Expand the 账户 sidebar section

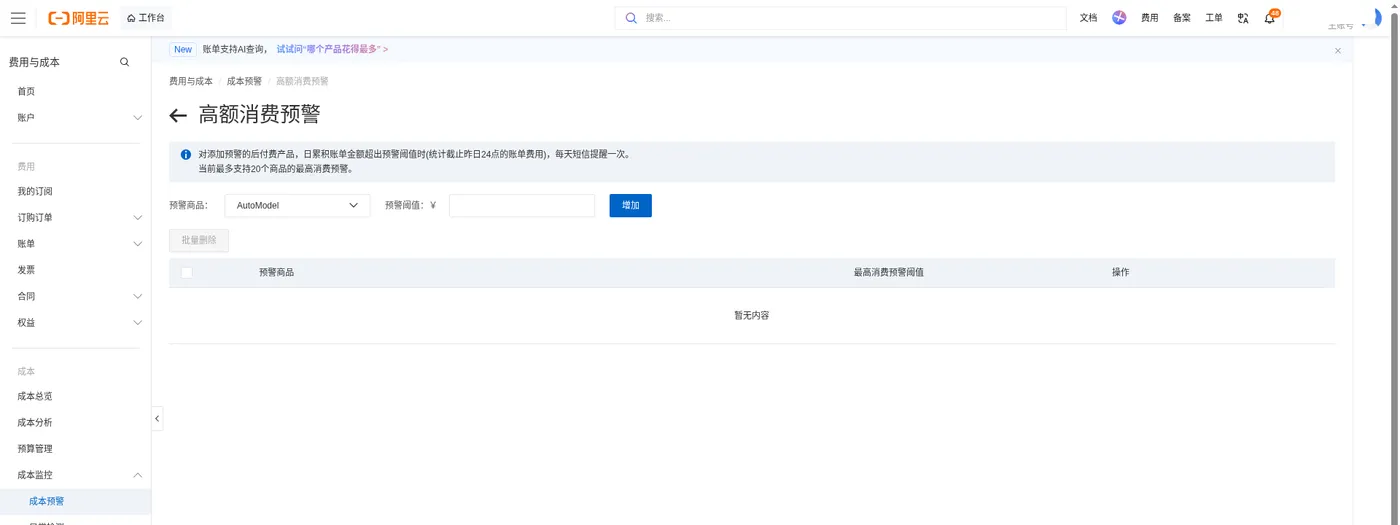click(76, 118)
